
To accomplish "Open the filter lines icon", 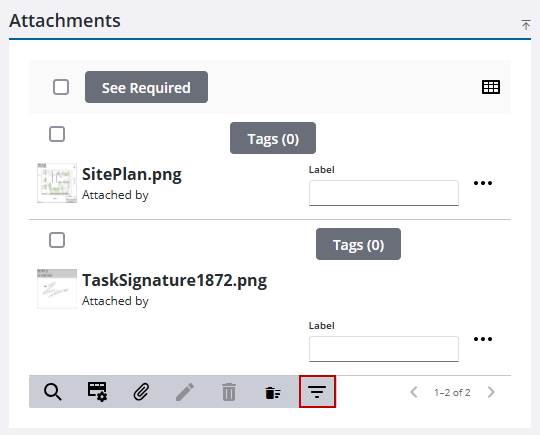I will (x=317, y=392).
